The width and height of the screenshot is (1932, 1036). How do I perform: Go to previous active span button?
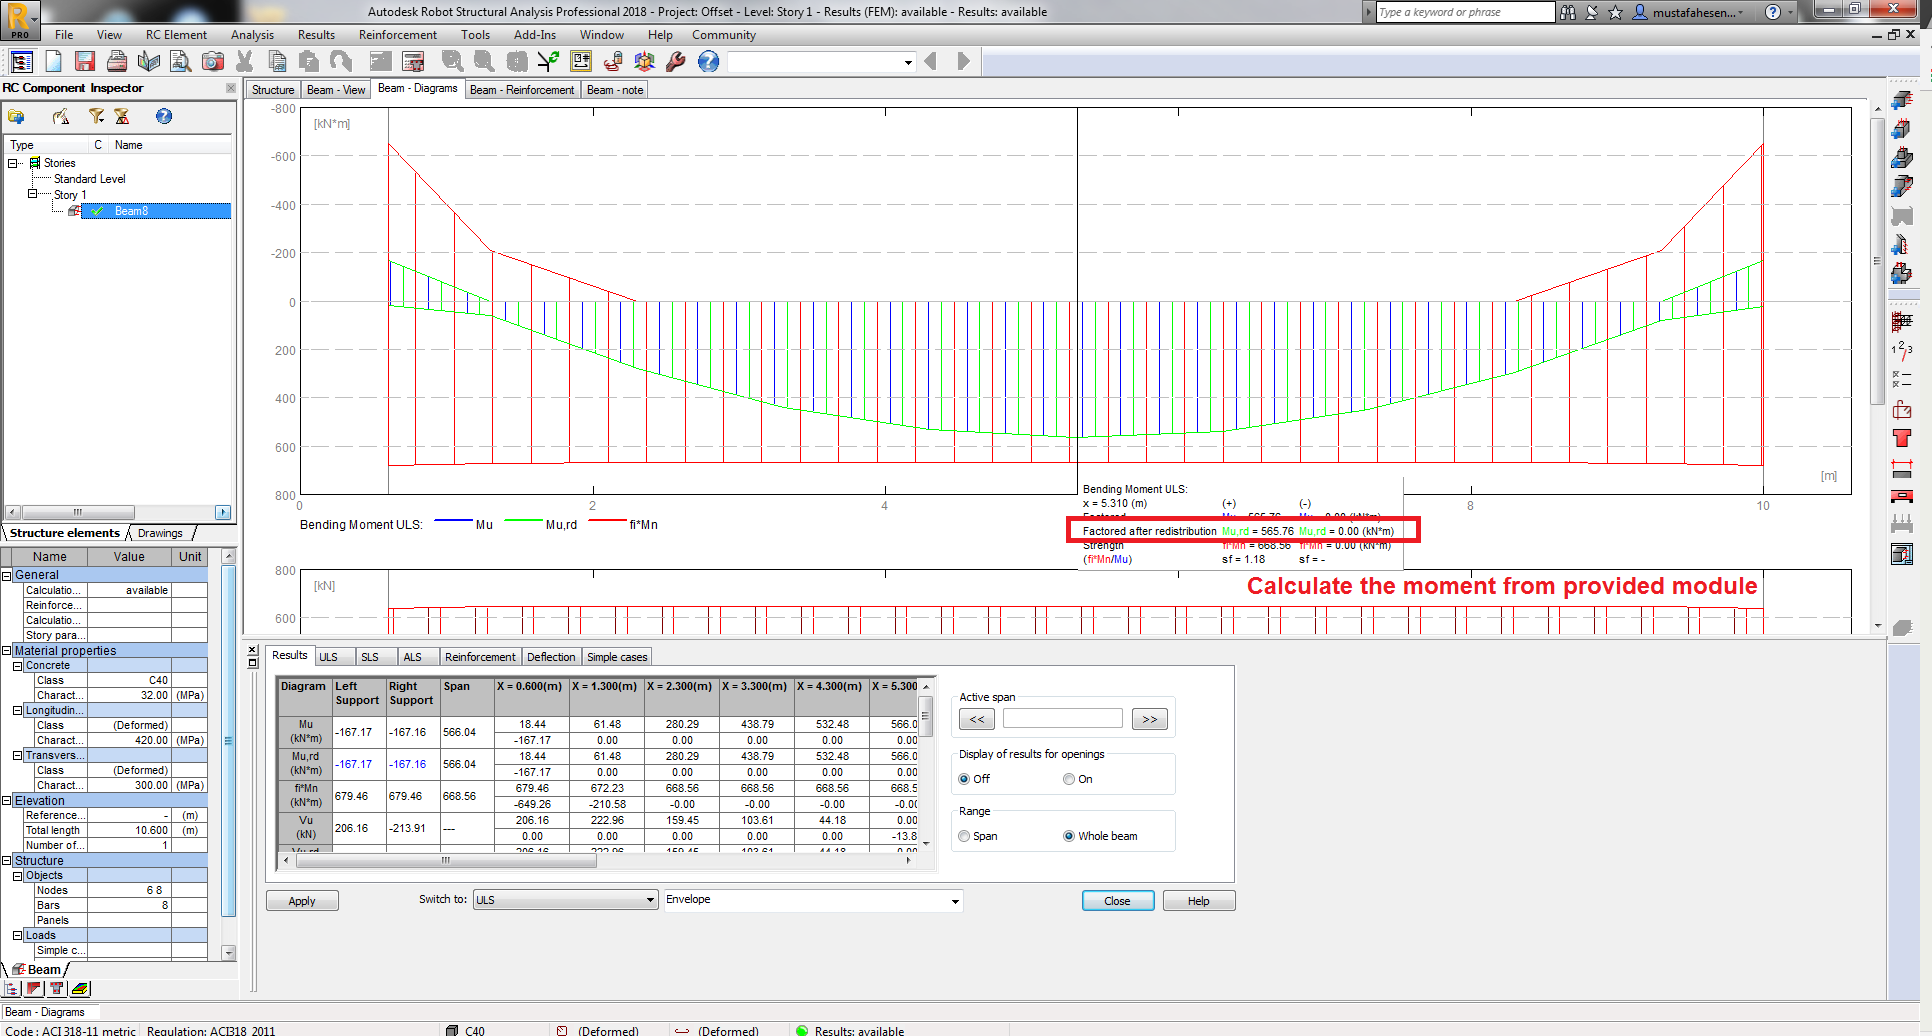pos(977,719)
